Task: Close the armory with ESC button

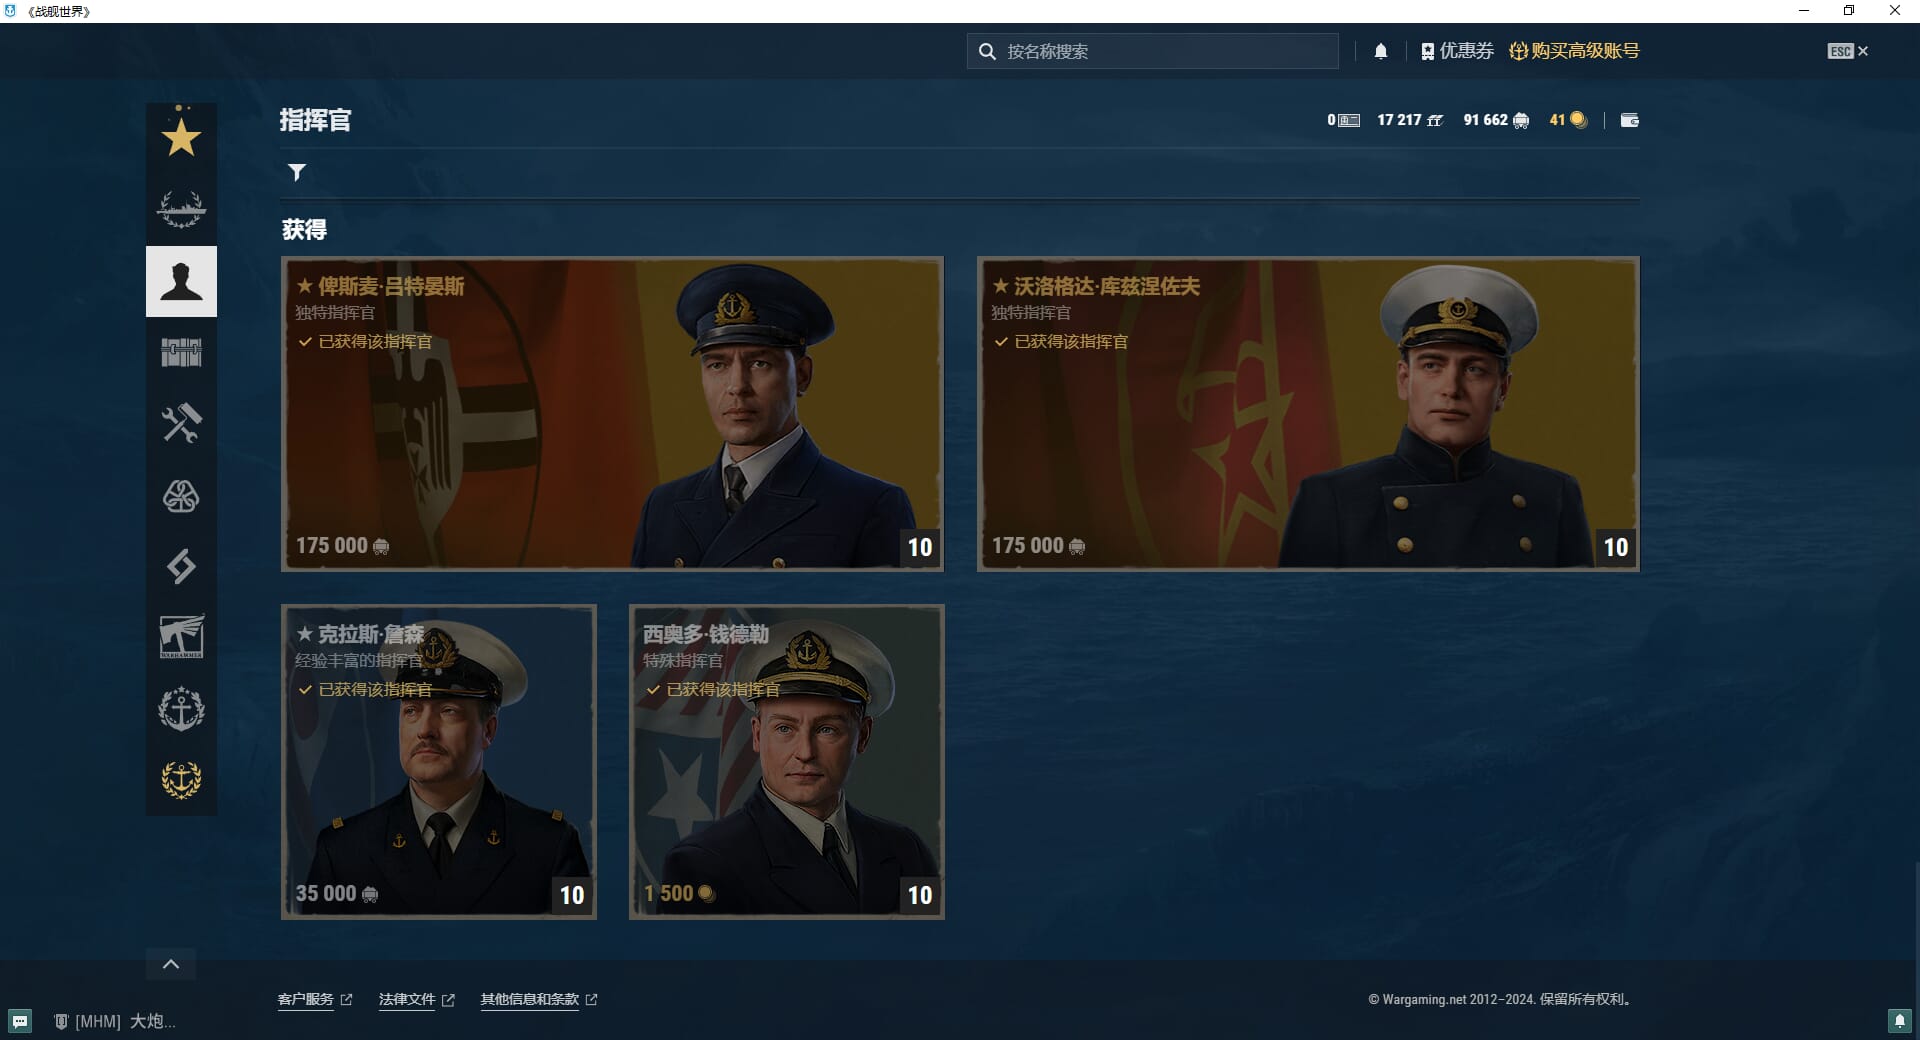Action: tap(1847, 51)
